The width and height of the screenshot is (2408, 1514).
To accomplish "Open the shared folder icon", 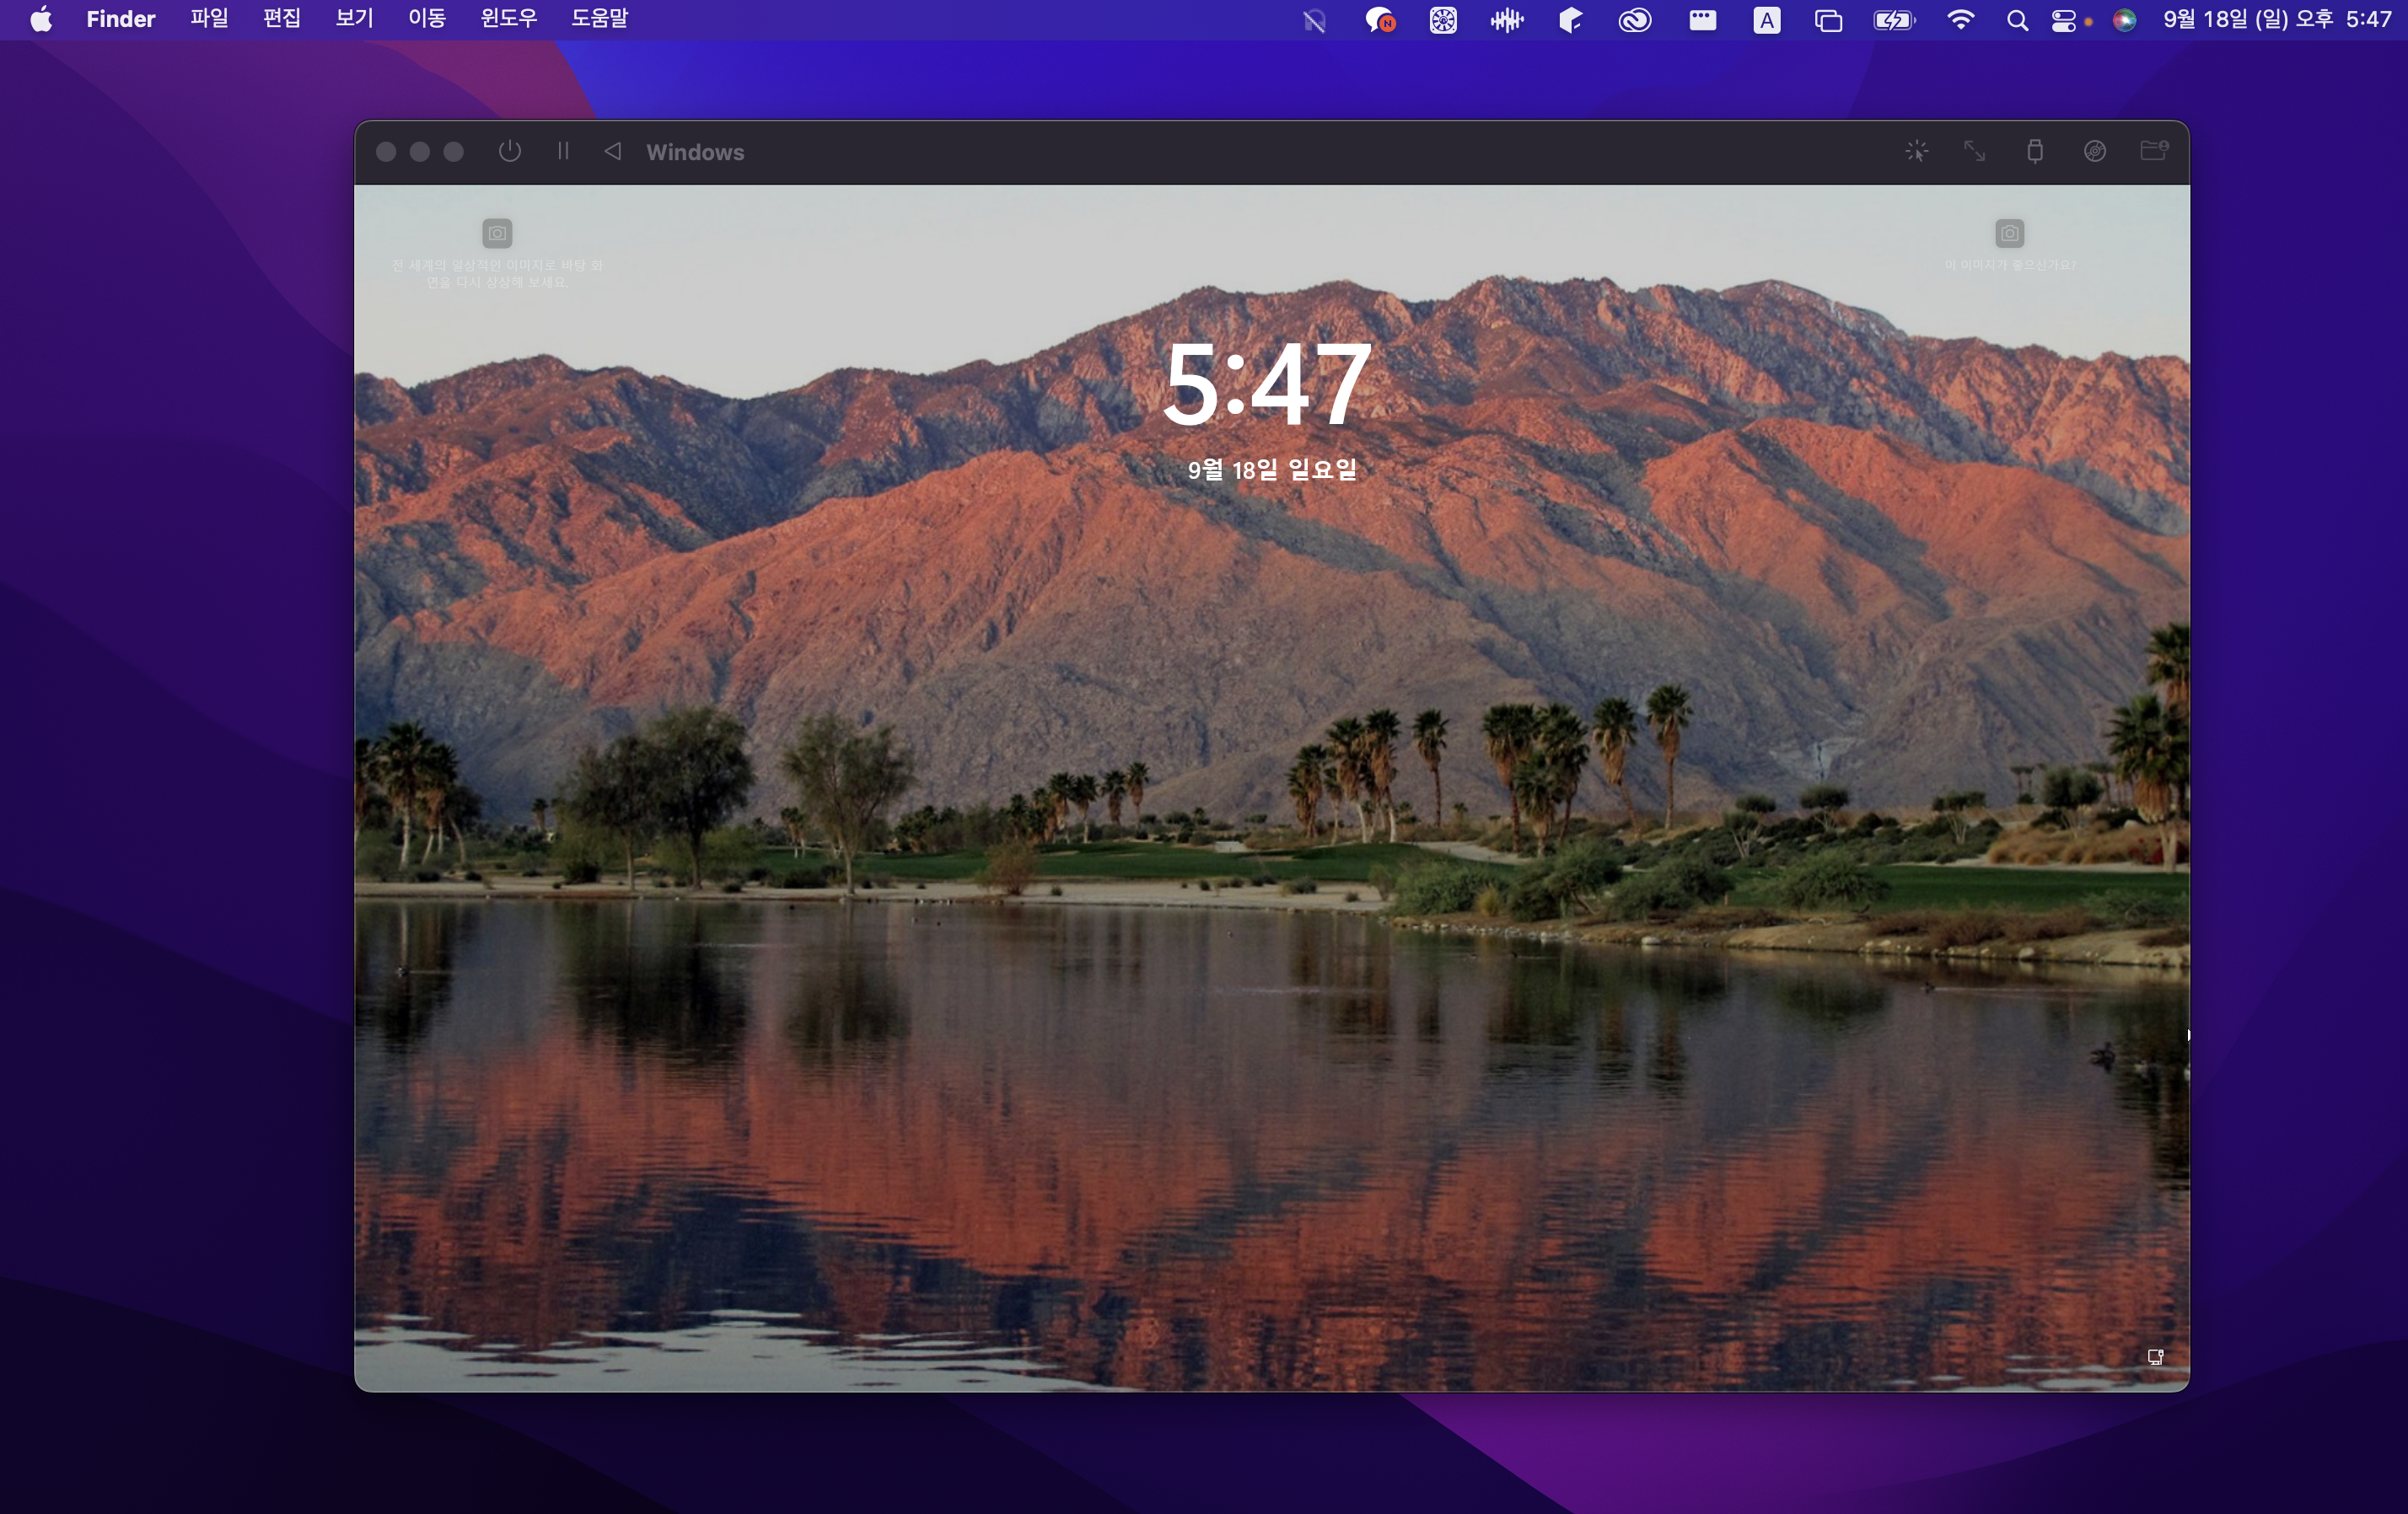I will pyautogui.click(x=2153, y=152).
